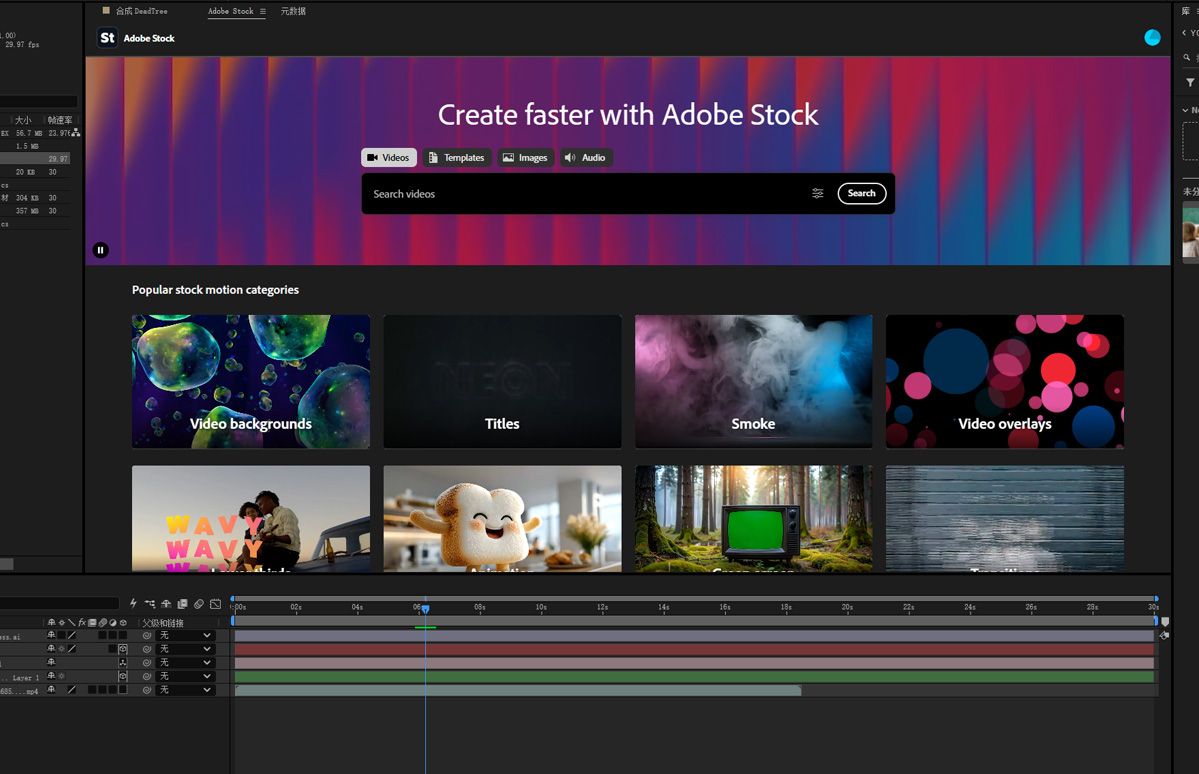Open the Video backgrounds category
This screenshot has width=1199, height=774.
251,381
